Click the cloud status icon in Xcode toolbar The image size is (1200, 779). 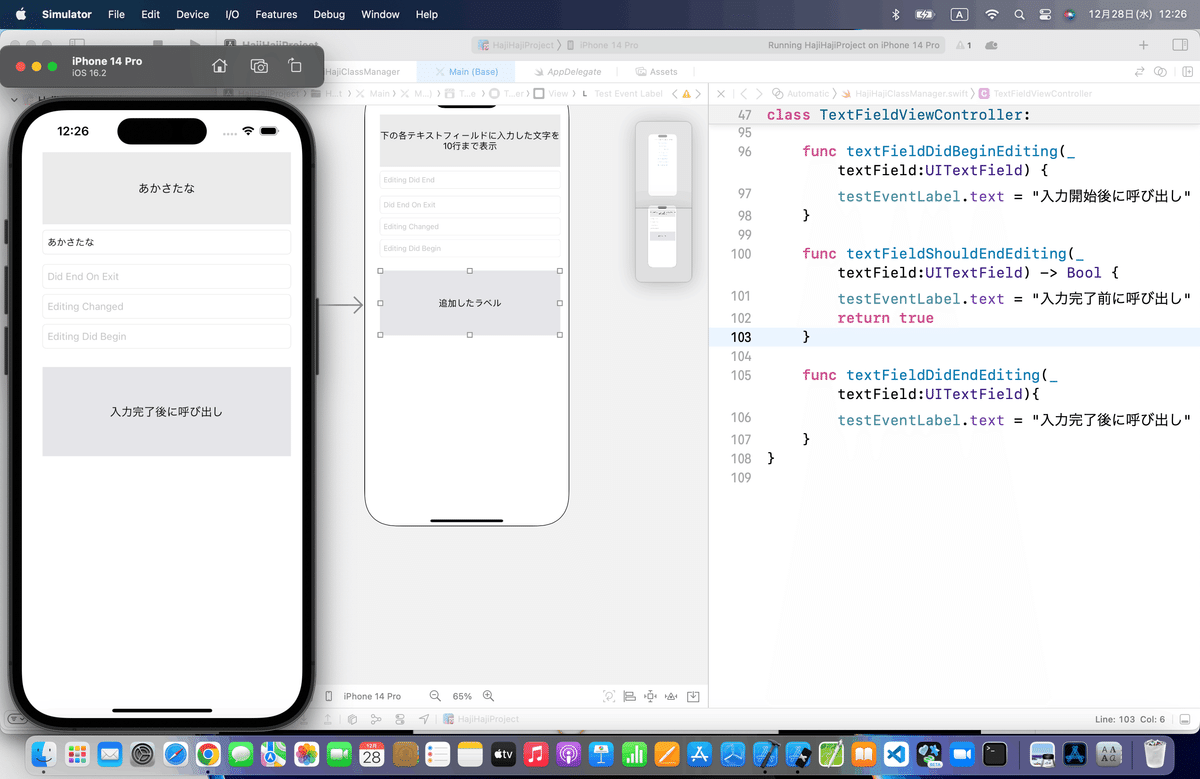click(991, 45)
